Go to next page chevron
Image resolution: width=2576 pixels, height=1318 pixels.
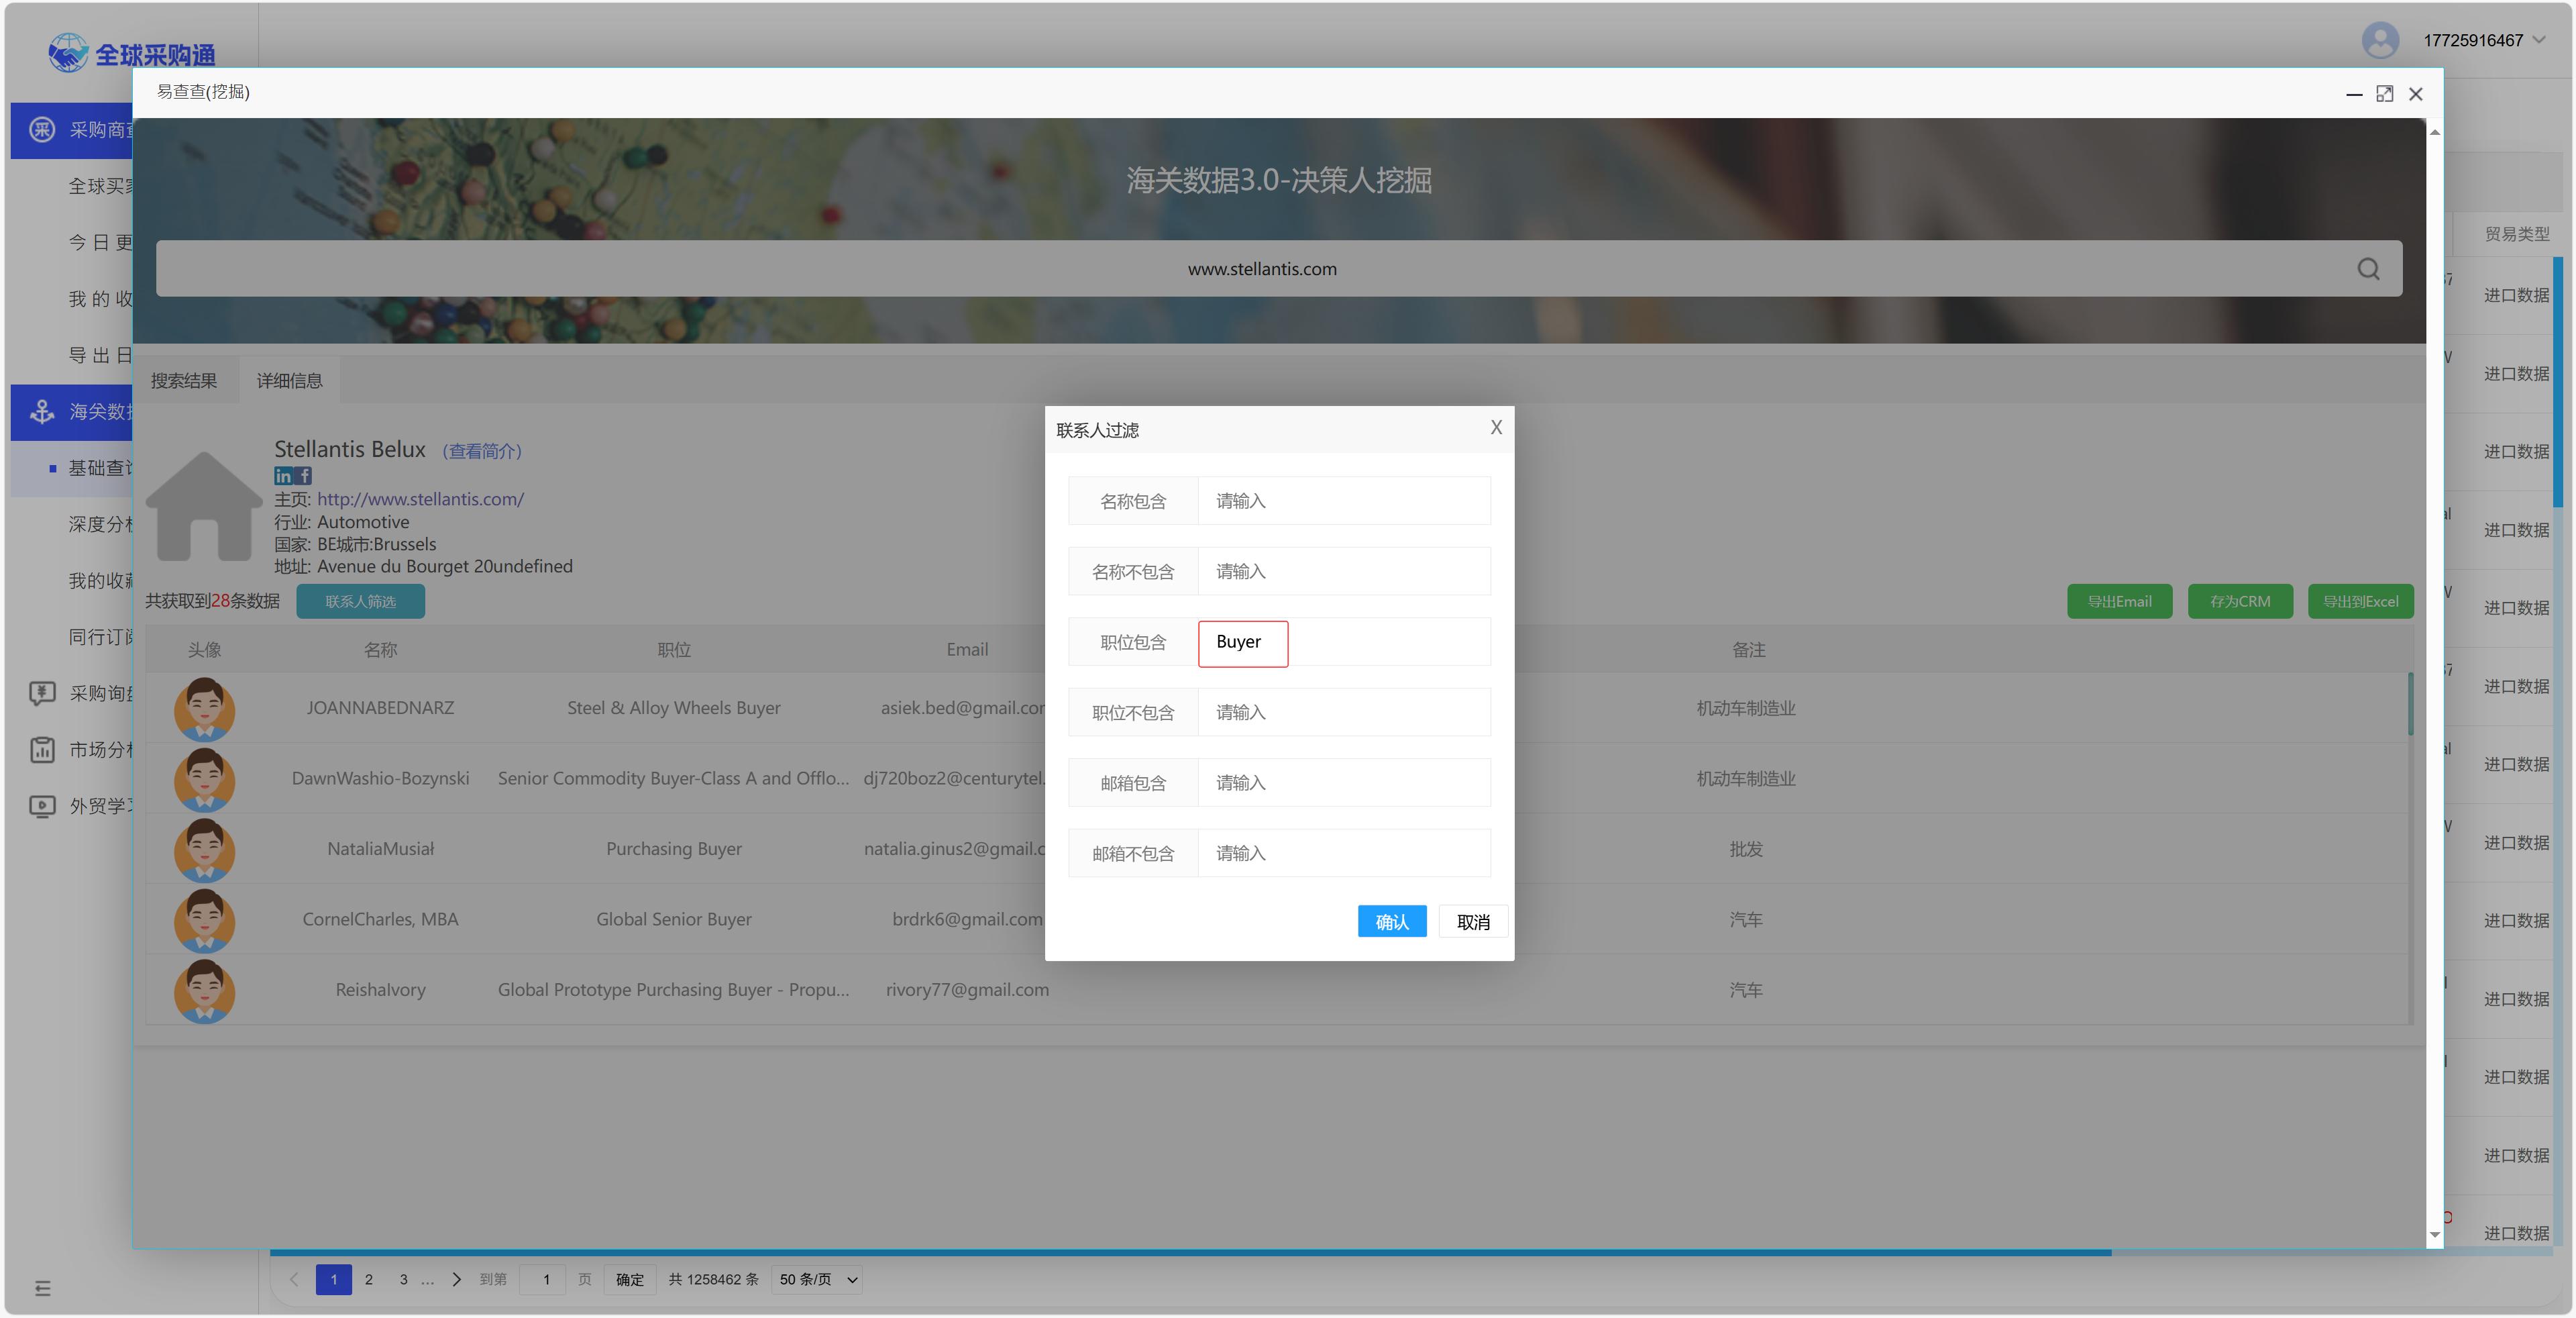pyautogui.click(x=457, y=1279)
